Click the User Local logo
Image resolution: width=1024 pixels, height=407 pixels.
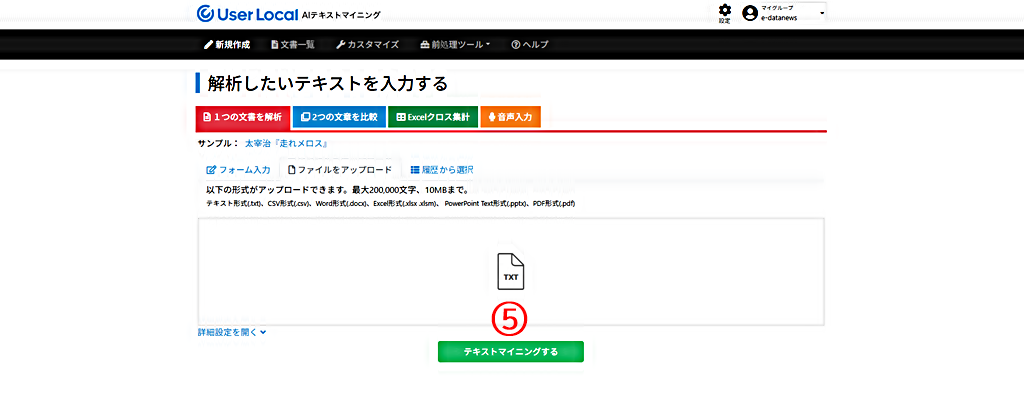tap(247, 13)
